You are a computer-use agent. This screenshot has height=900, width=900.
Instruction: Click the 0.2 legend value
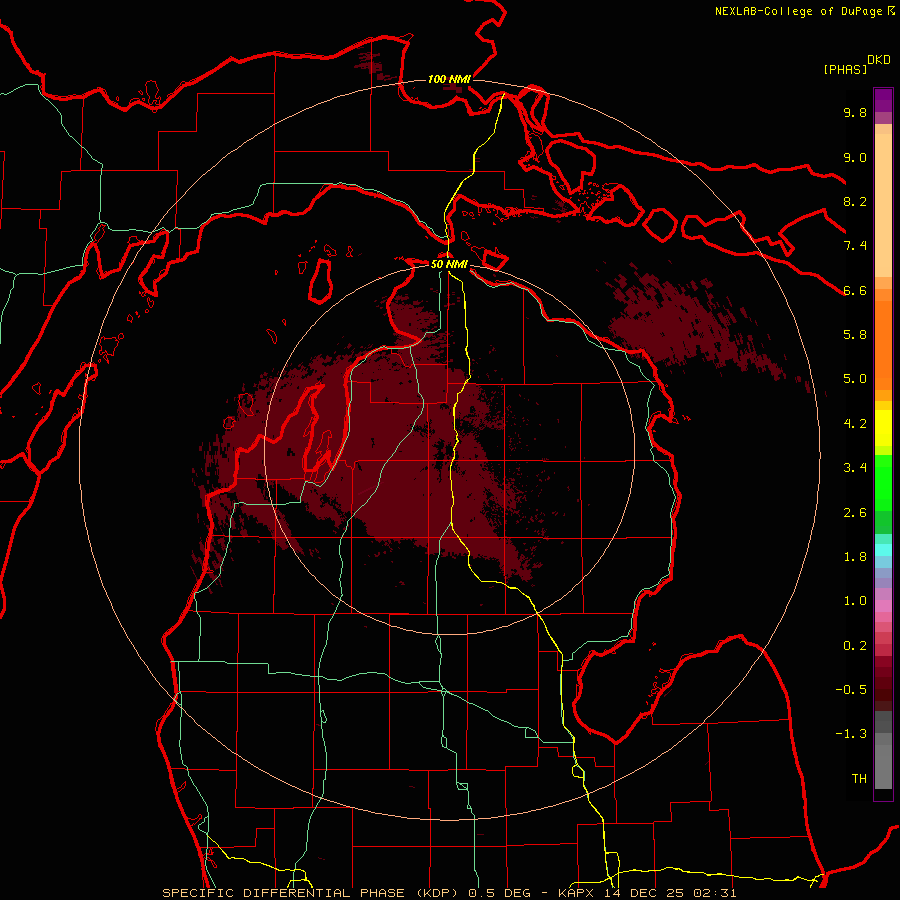[855, 646]
